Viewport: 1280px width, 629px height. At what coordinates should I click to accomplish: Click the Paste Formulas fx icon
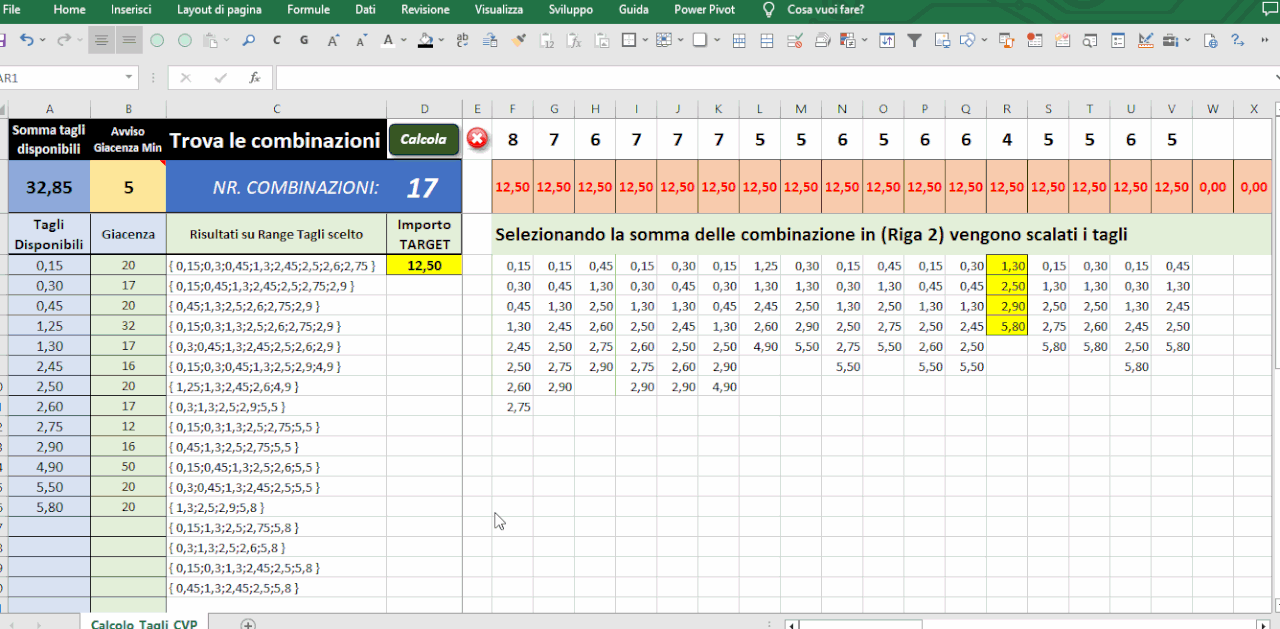click(574, 40)
